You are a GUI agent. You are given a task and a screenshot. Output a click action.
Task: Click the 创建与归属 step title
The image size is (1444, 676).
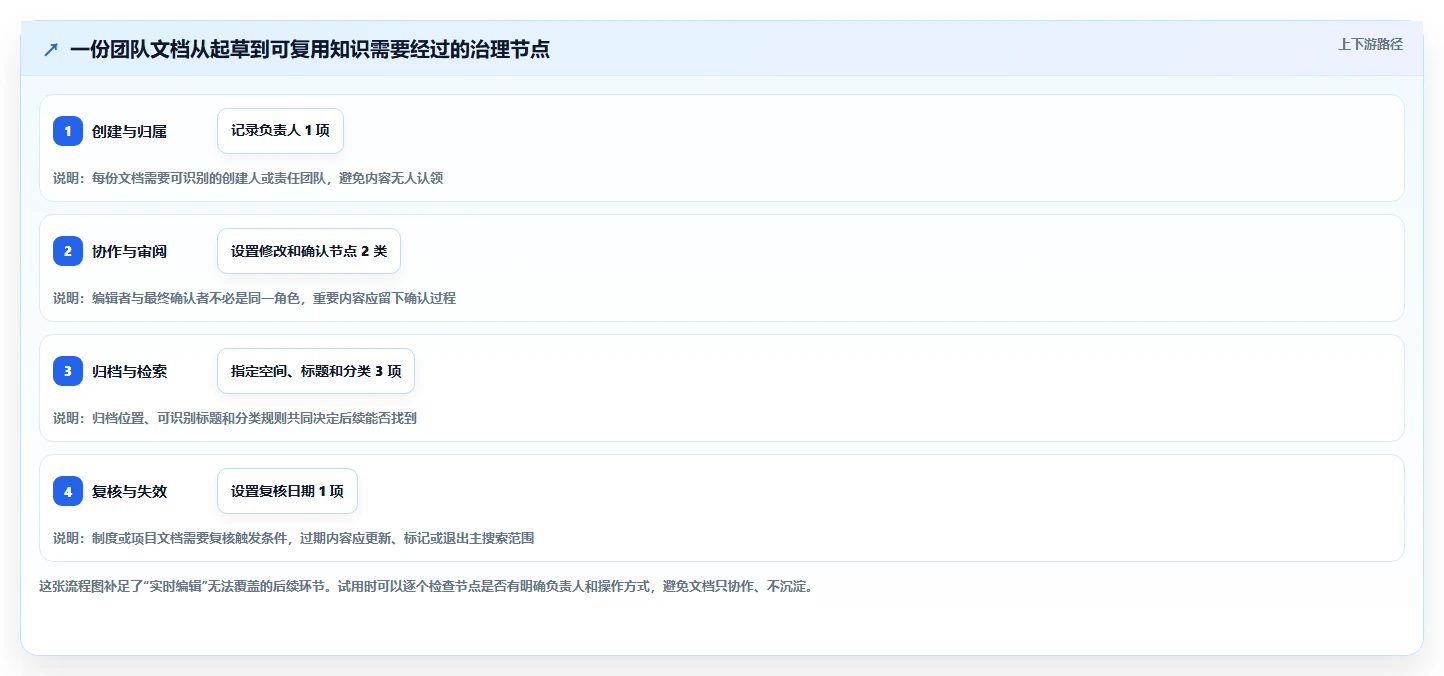coord(129,131)
